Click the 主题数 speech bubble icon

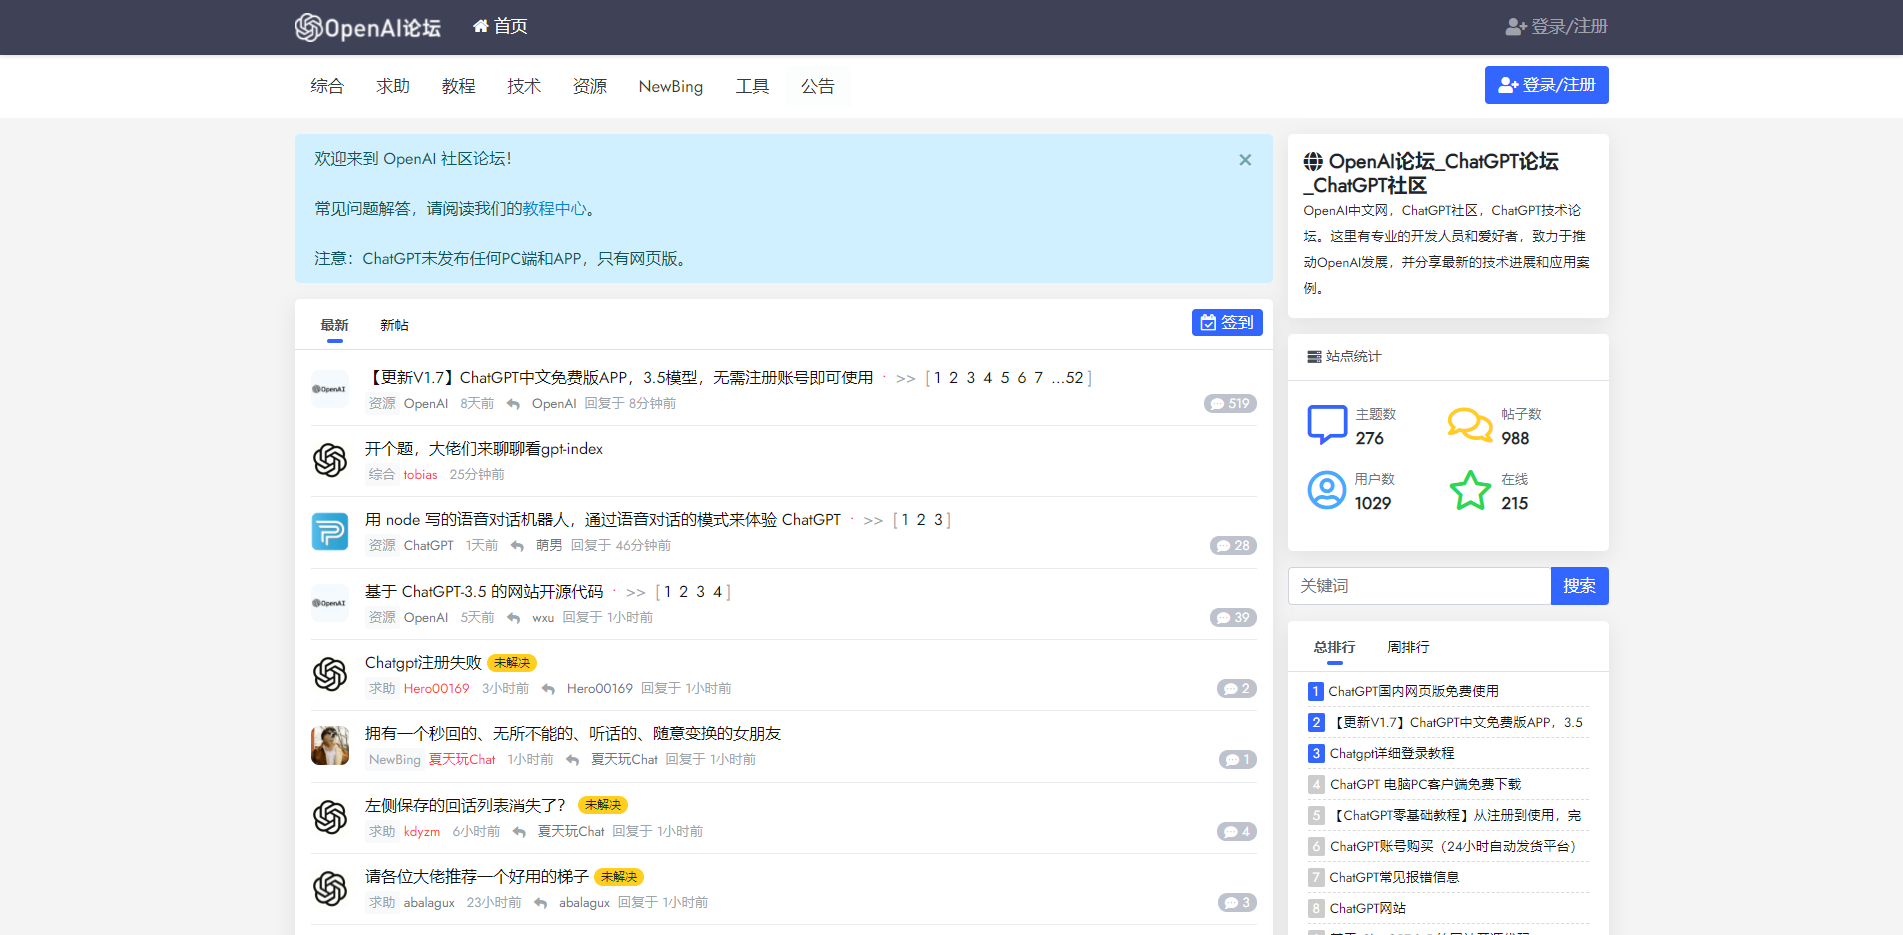(x=1327, y=425)
